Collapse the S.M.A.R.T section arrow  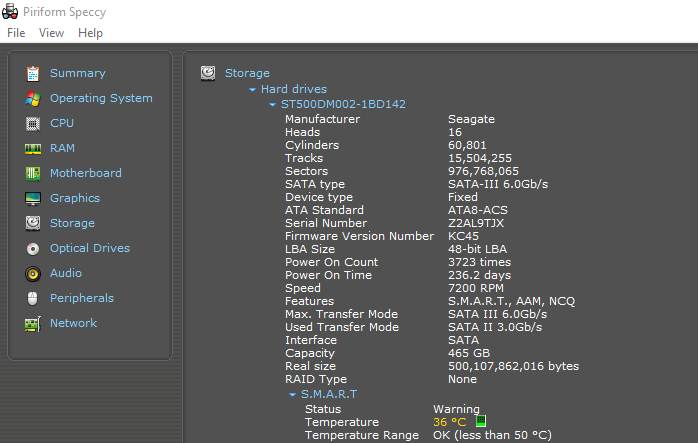pos(292,395)
